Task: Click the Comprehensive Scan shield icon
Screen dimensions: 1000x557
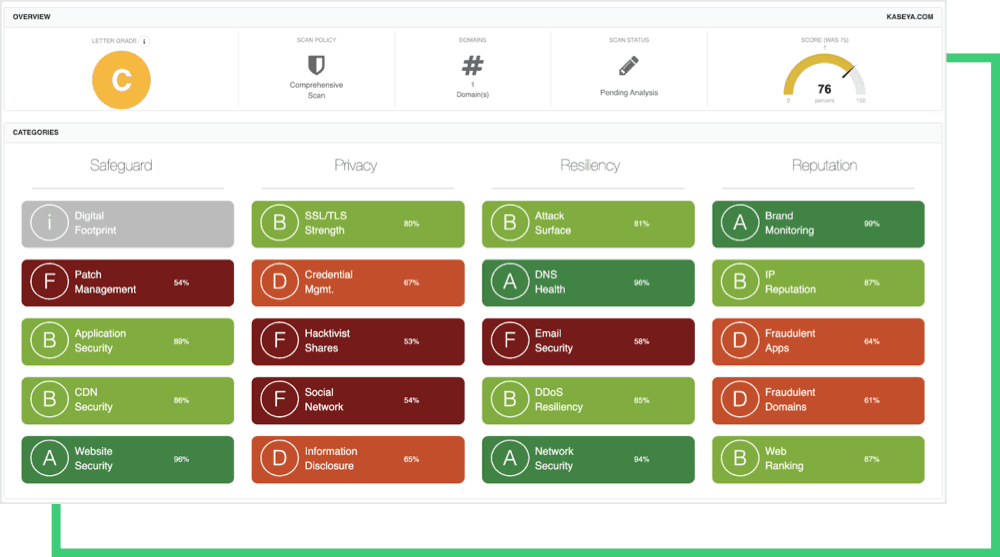Action: (316, 66)
